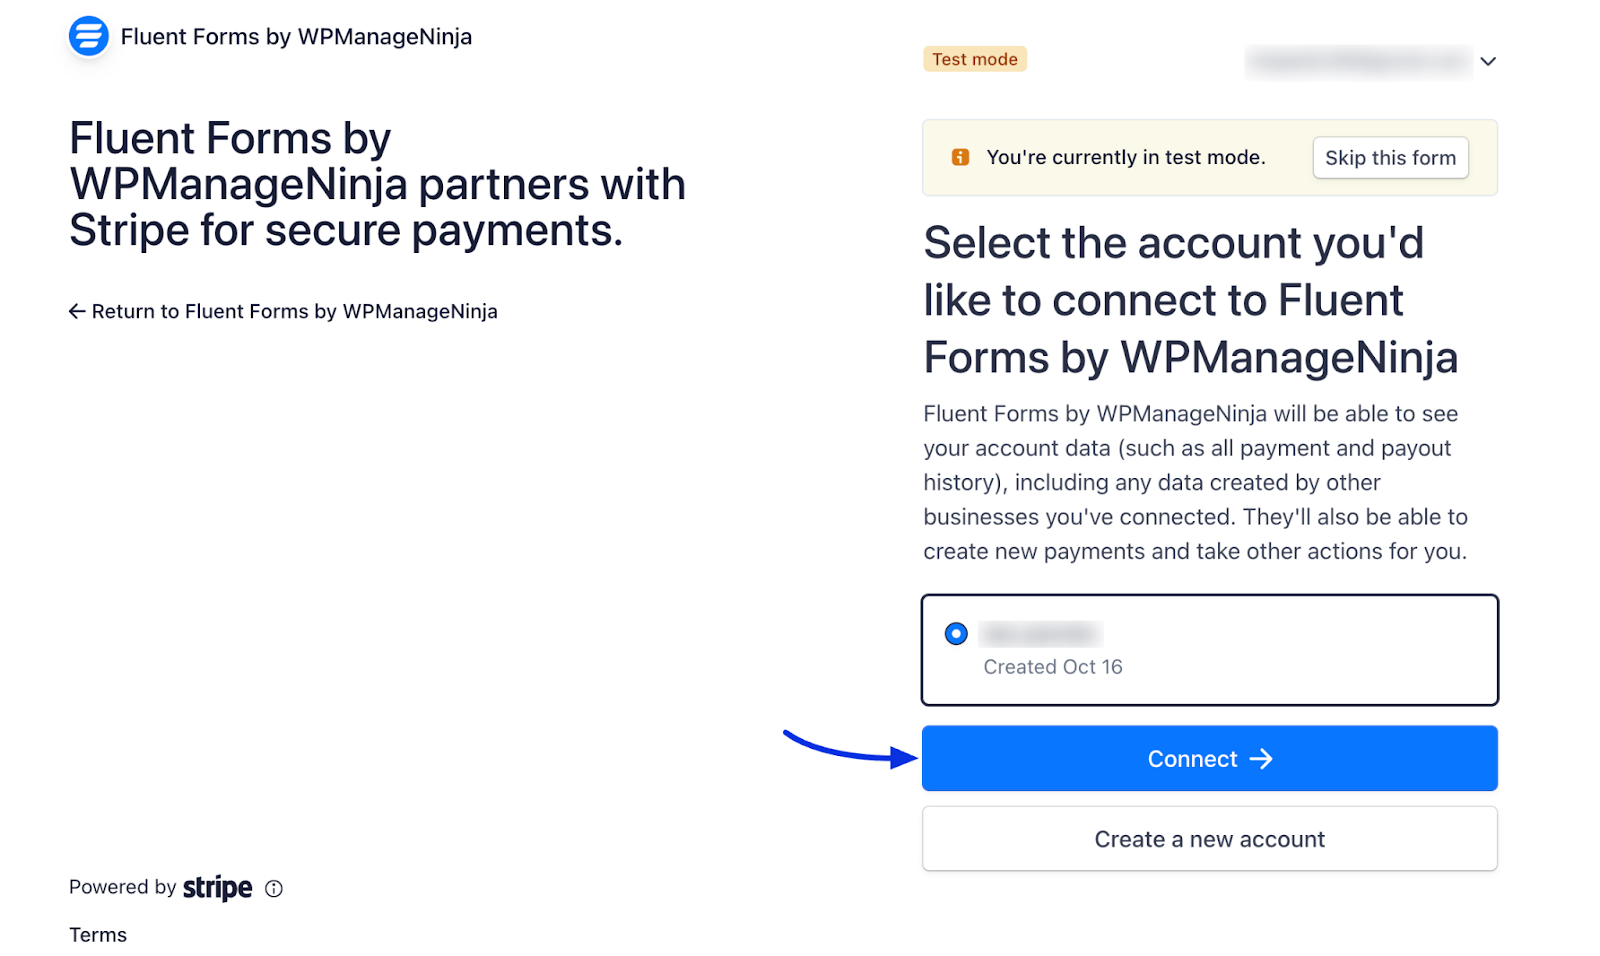Open the blurred account email selector
The height and width of the screenshot is (956, 1600).
click(1358, 61)
